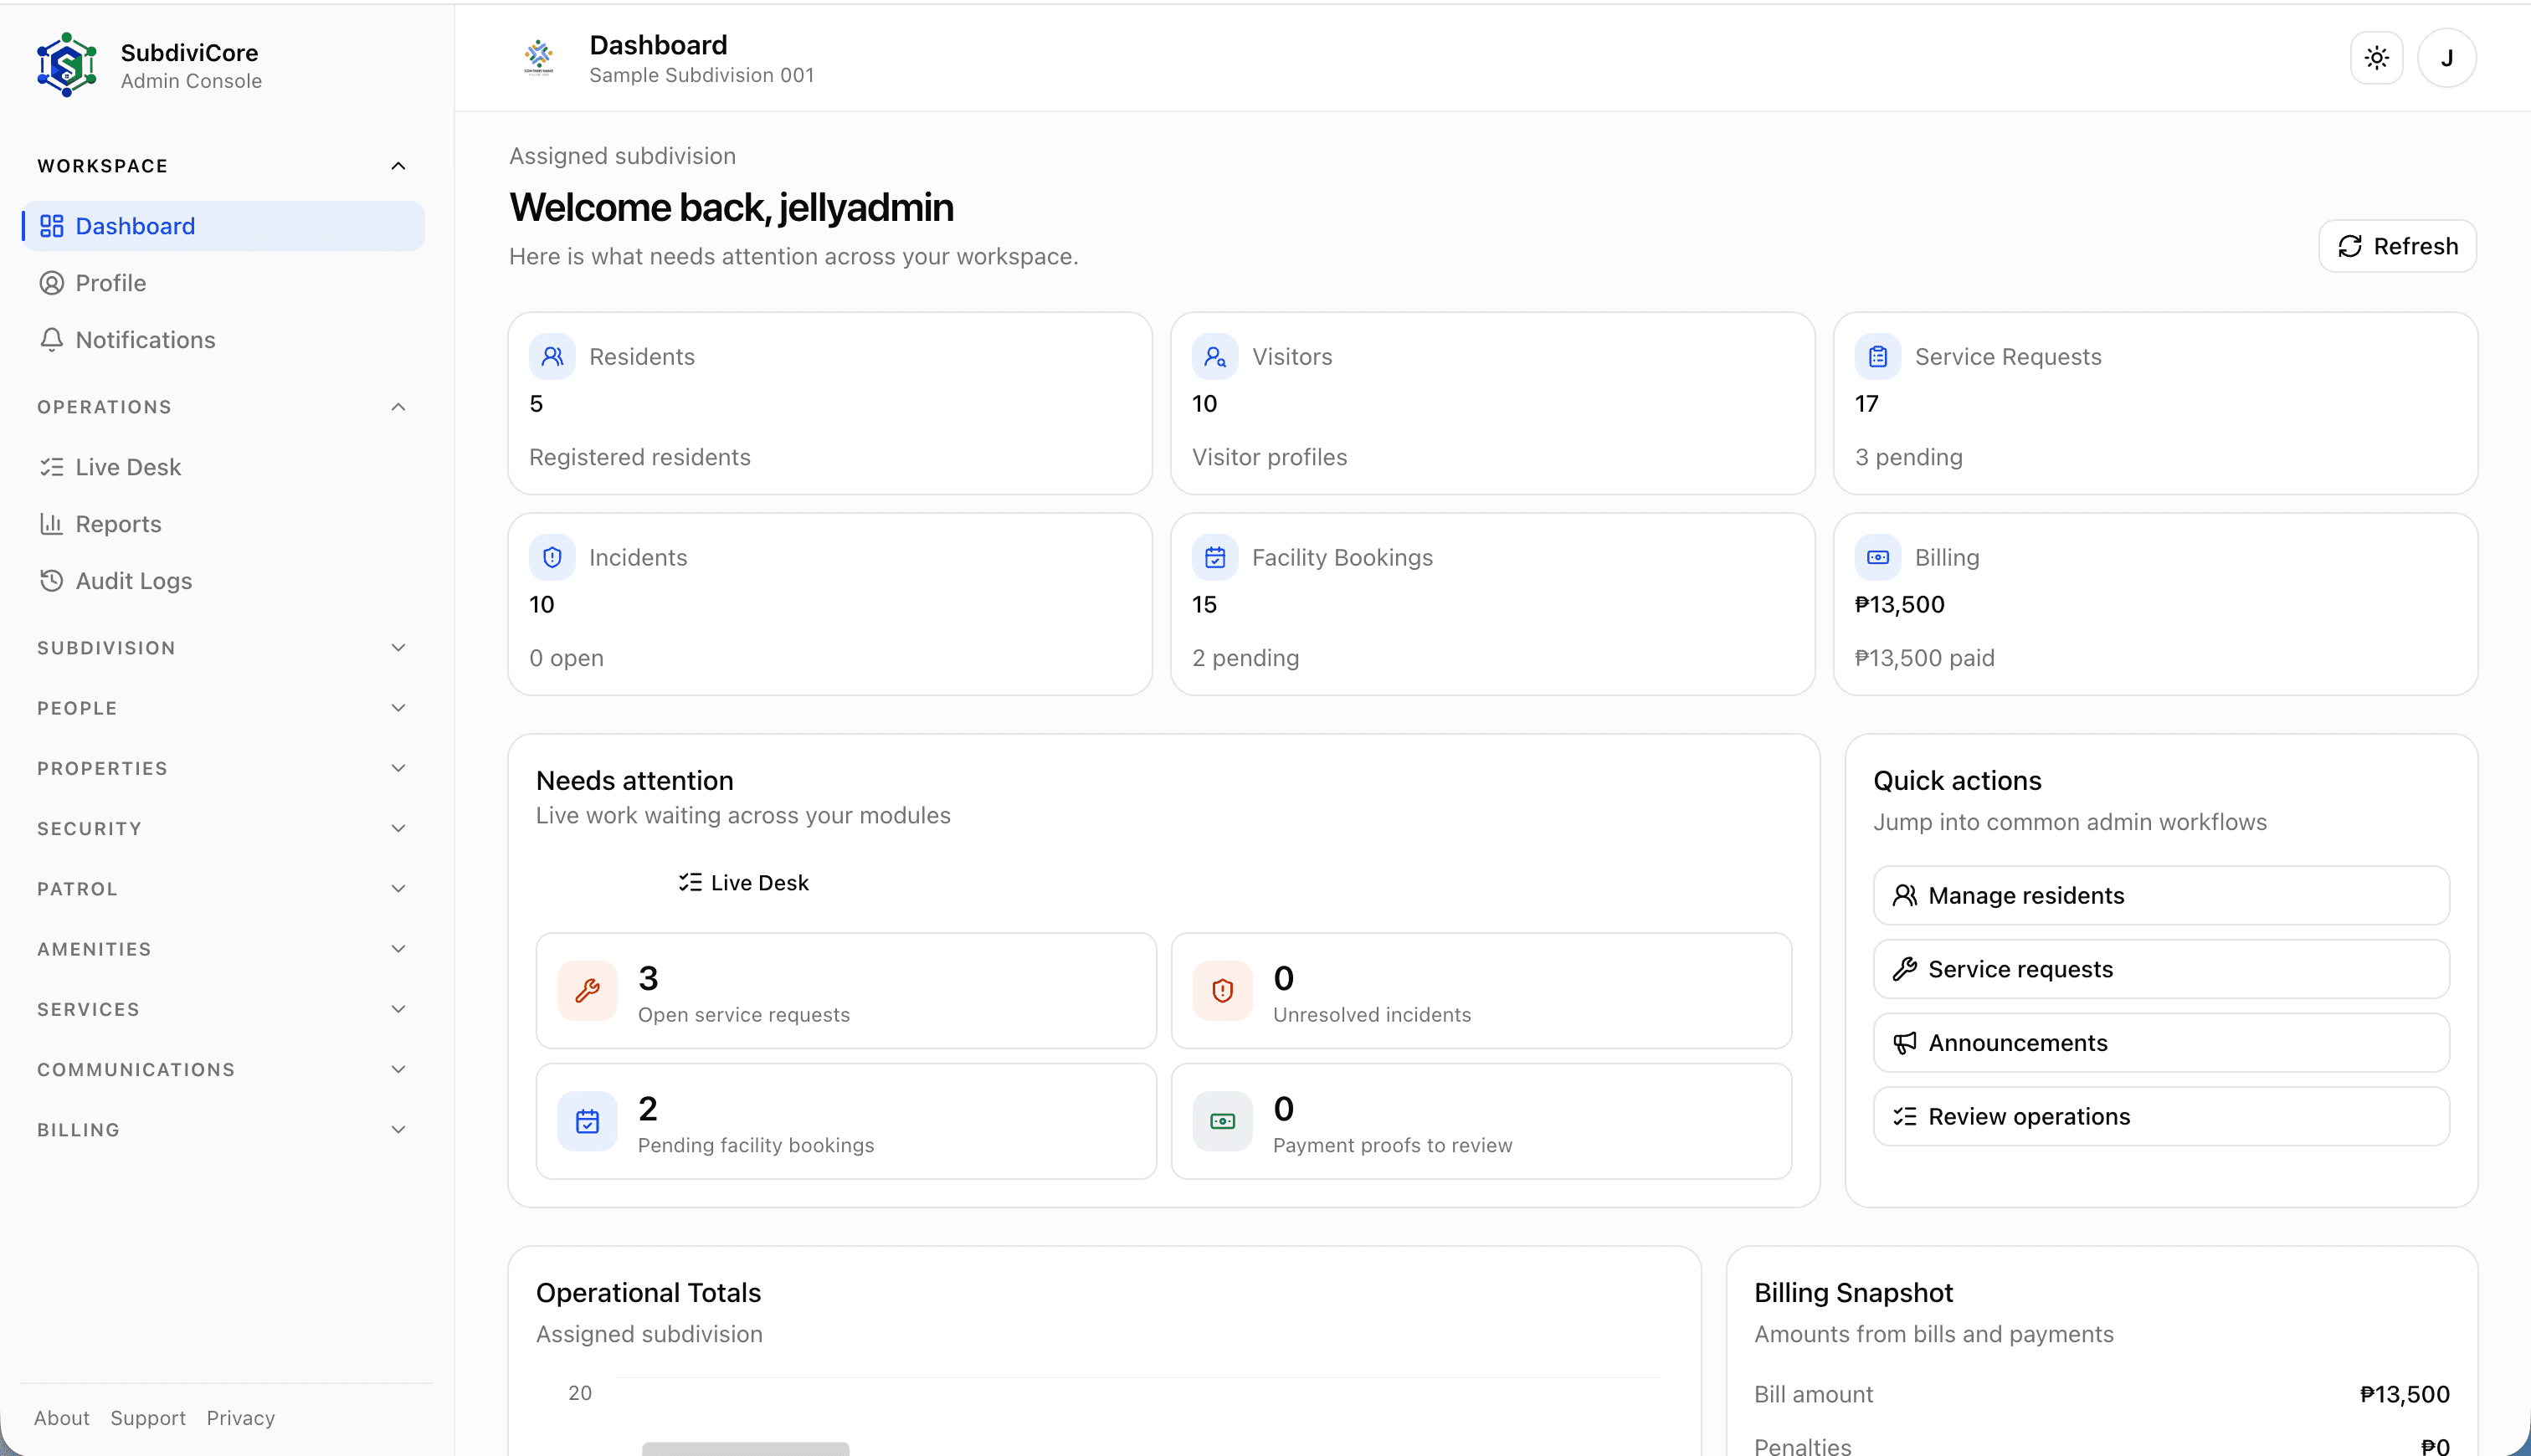The image size is (2531, 1456).
Task: Click the Audit Logs history icon
Action: [51, 580]
